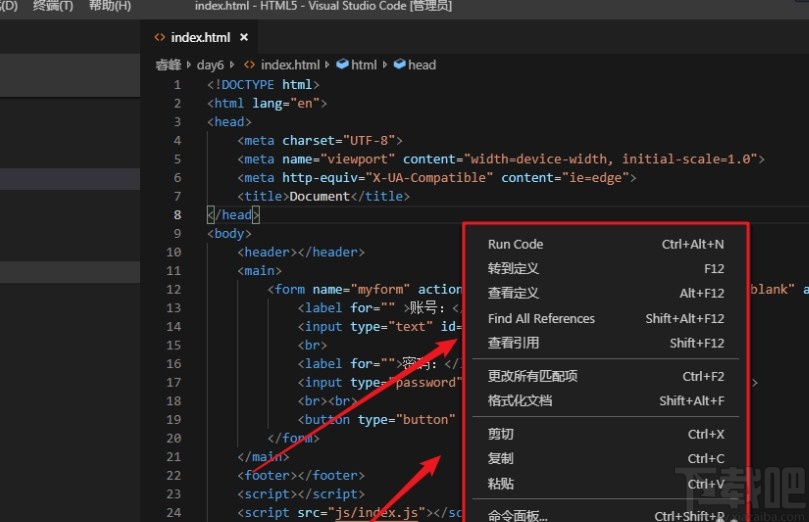
Task: Click the index.html file icon in breadcrumbs
Action: click(250, 64)
